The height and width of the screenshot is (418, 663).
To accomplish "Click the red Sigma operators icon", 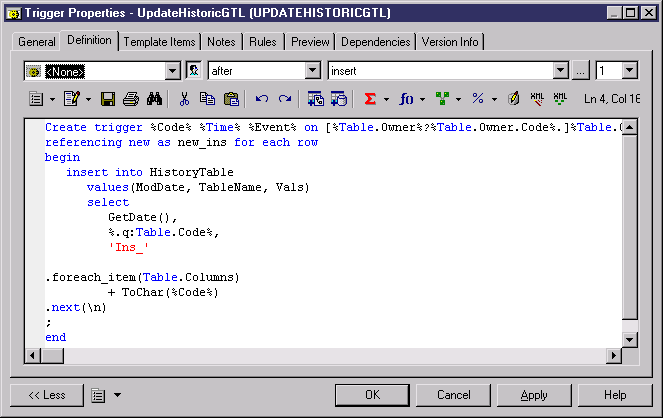I will (x=370, y=99).
